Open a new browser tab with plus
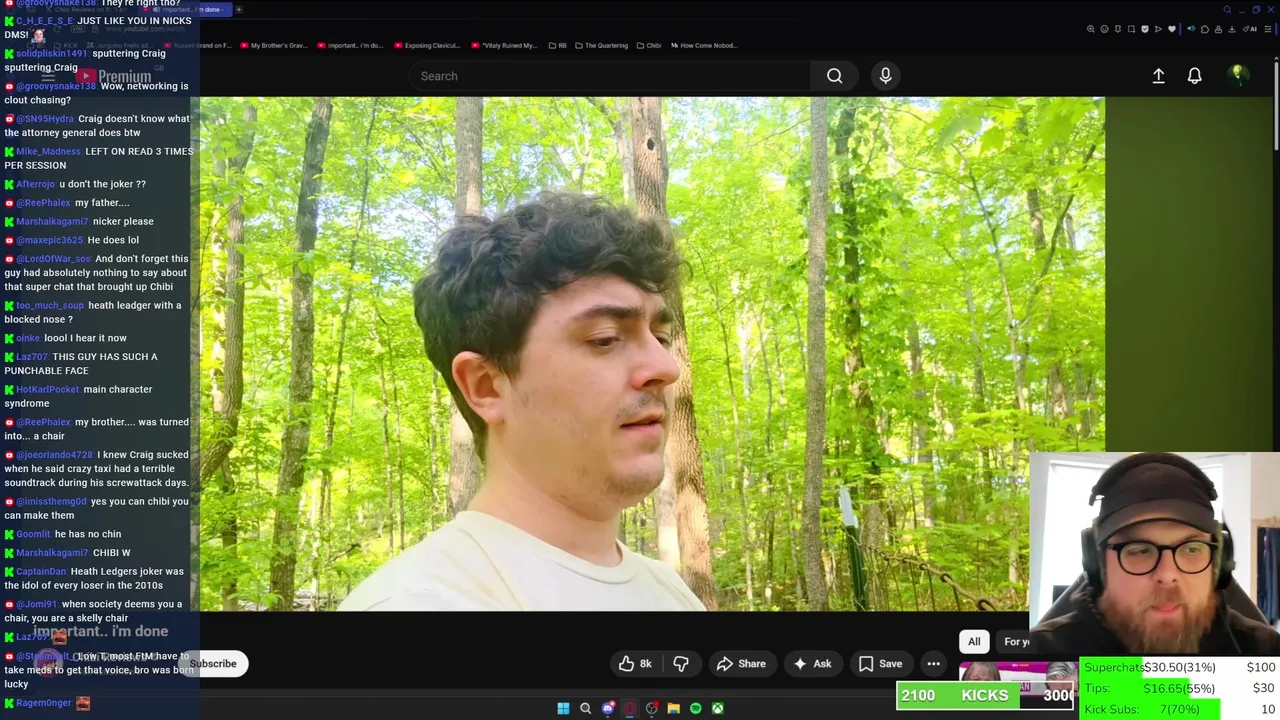This screenshot has width=1280, height=720. [238, 9]
